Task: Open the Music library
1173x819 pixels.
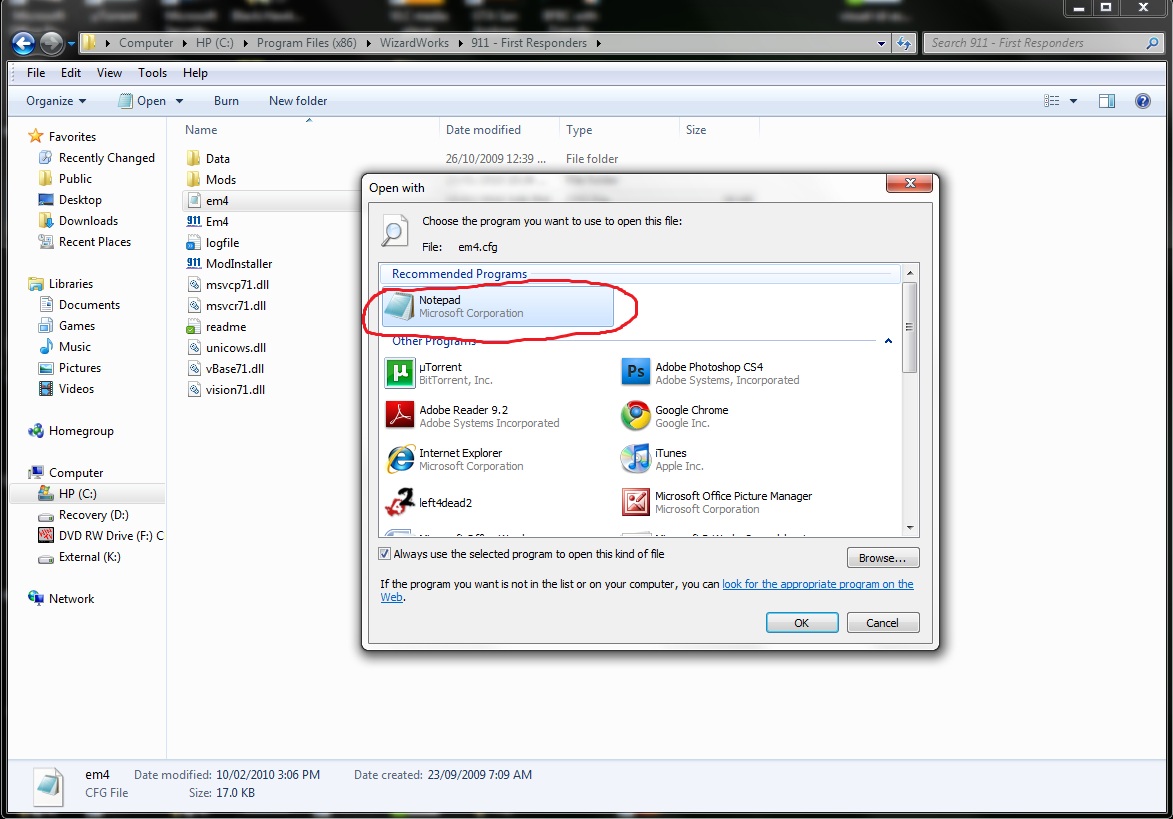Action: coord(74,346)
